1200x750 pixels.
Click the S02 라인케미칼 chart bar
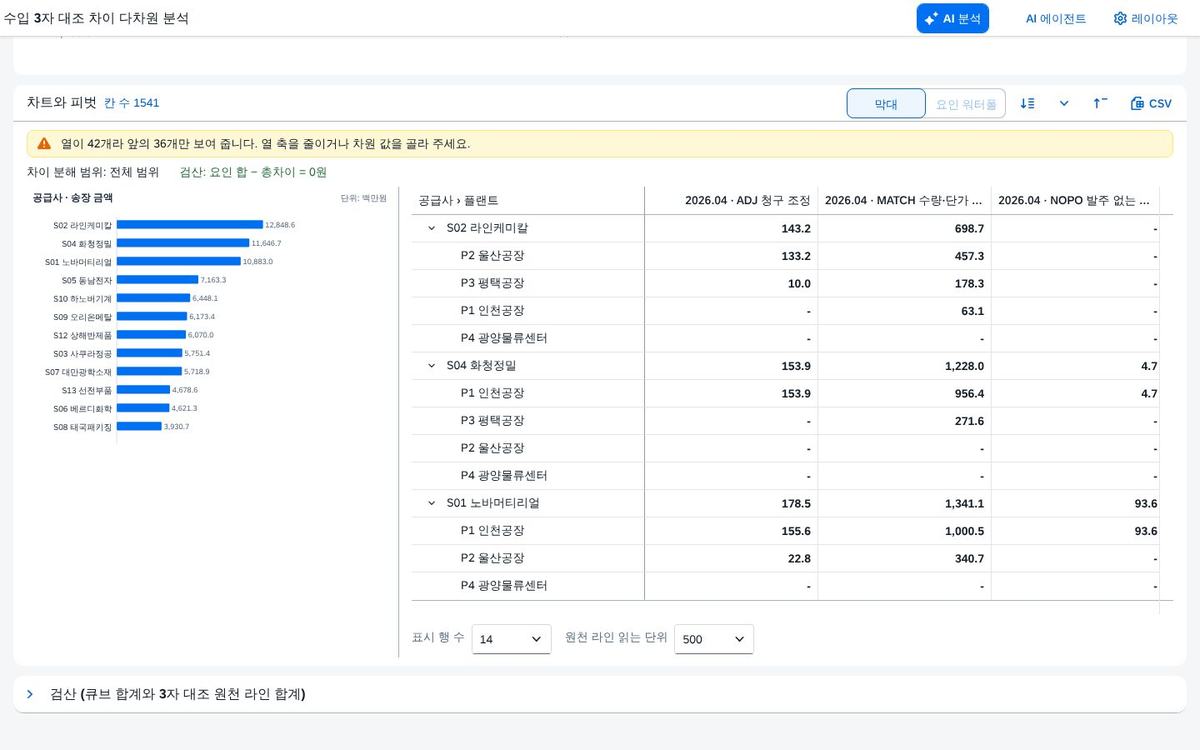point(190,225)
